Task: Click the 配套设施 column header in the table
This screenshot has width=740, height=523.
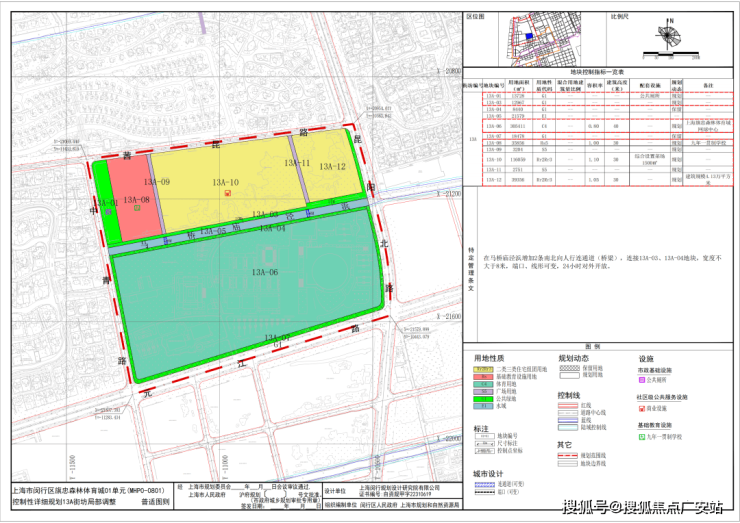Action: [650, 85]
